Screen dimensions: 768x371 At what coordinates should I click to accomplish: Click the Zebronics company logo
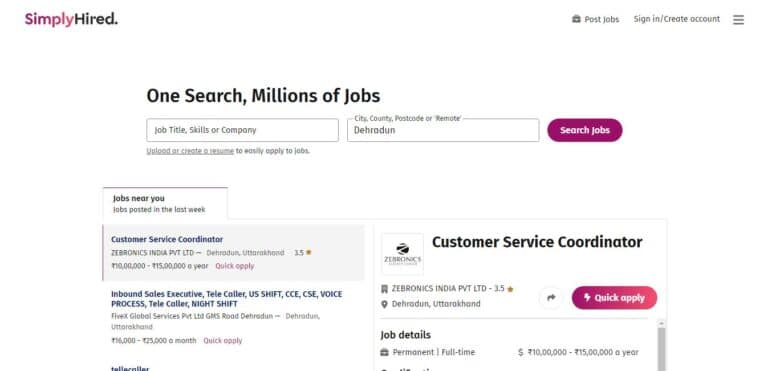403,254
